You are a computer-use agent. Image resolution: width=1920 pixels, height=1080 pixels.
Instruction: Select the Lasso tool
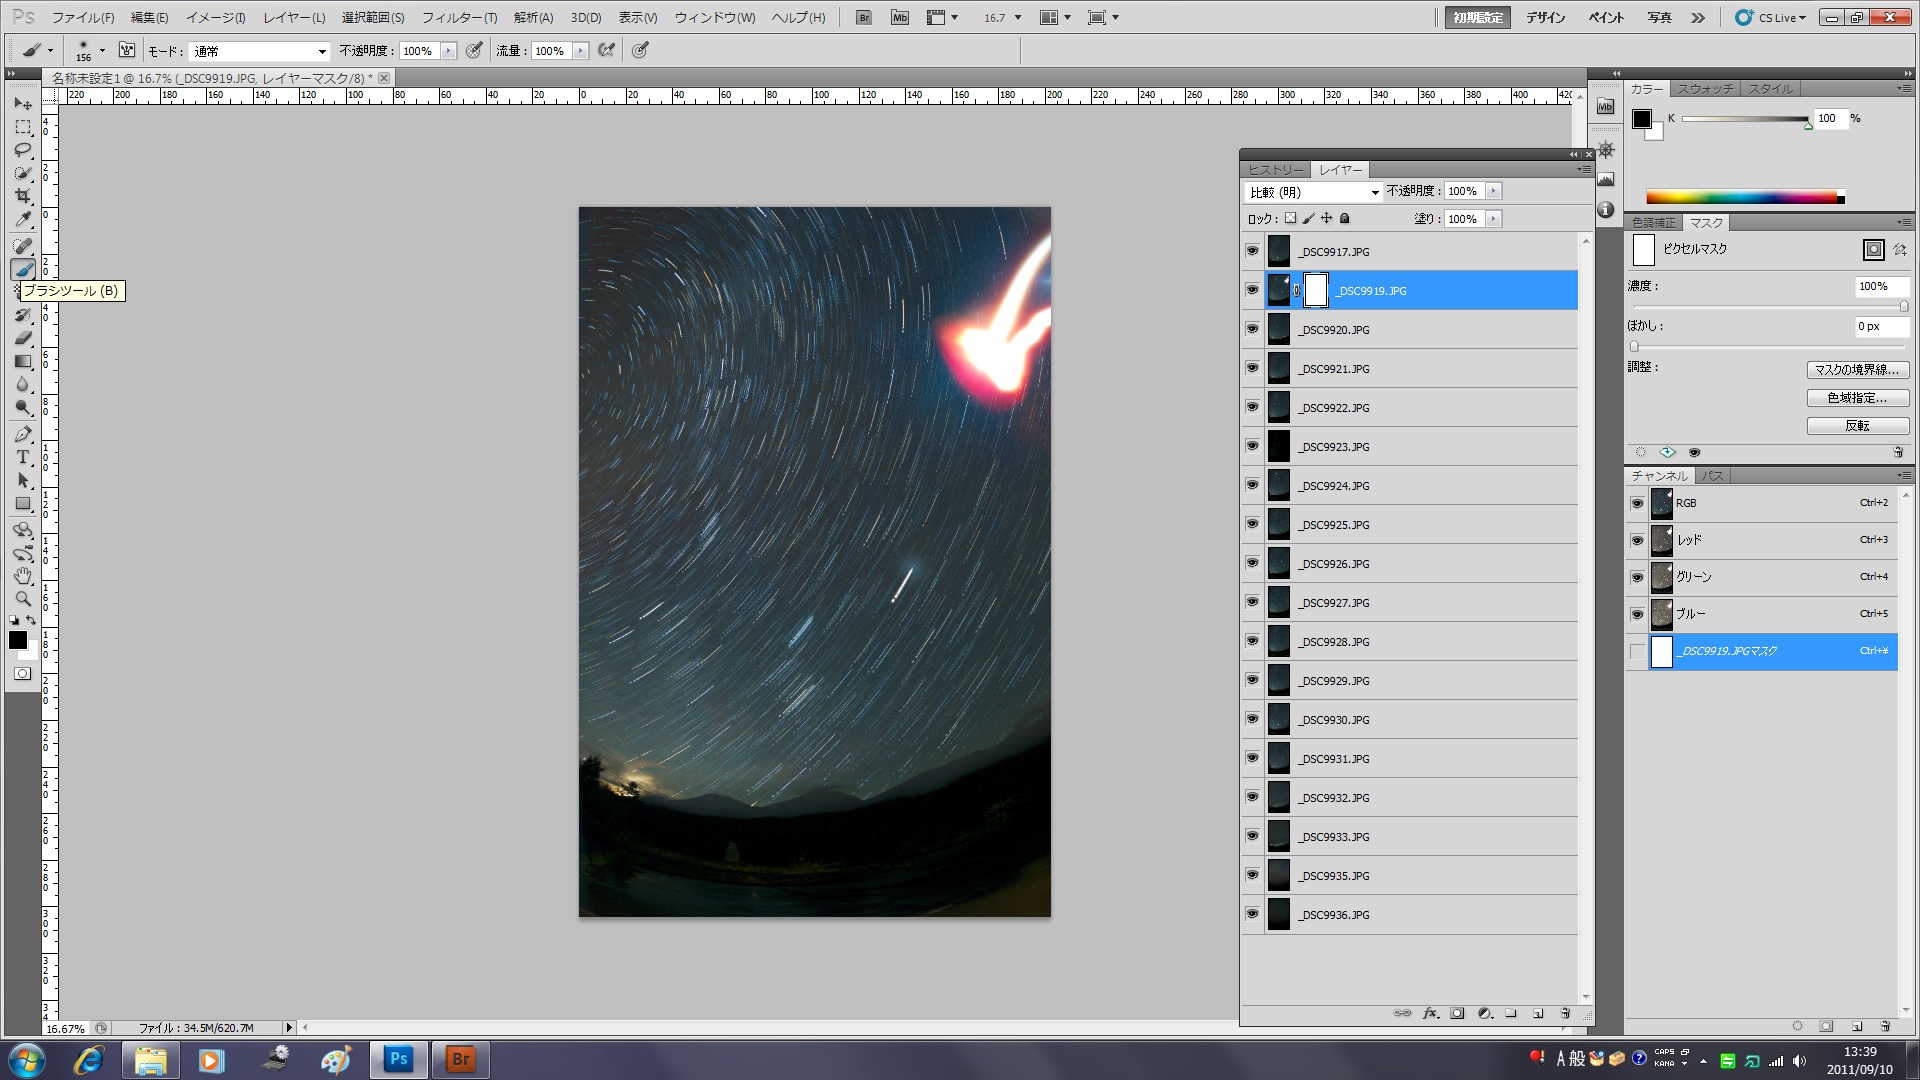(x=23, y=150)
